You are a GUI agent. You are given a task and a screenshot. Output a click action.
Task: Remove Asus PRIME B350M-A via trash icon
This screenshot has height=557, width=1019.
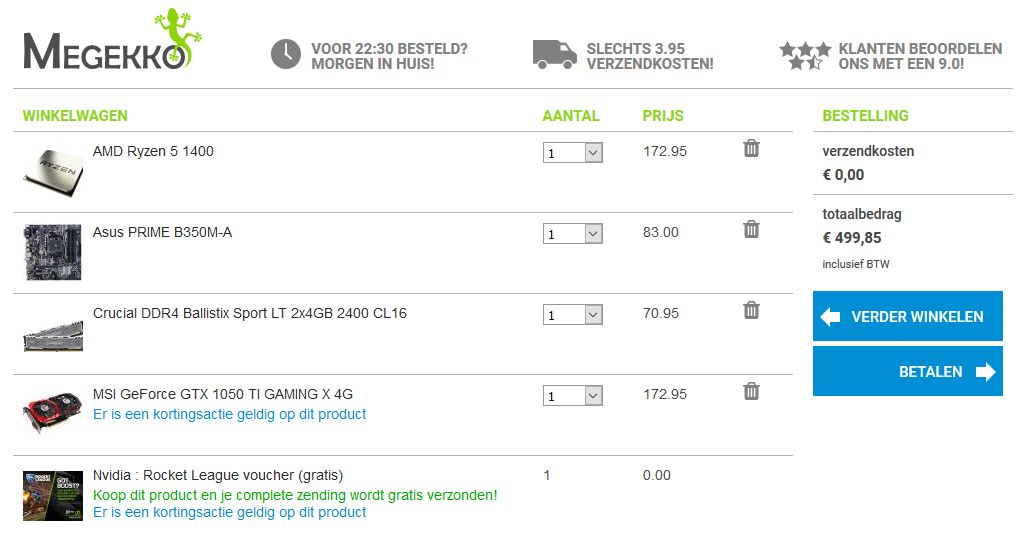click(x=751, y=230)
